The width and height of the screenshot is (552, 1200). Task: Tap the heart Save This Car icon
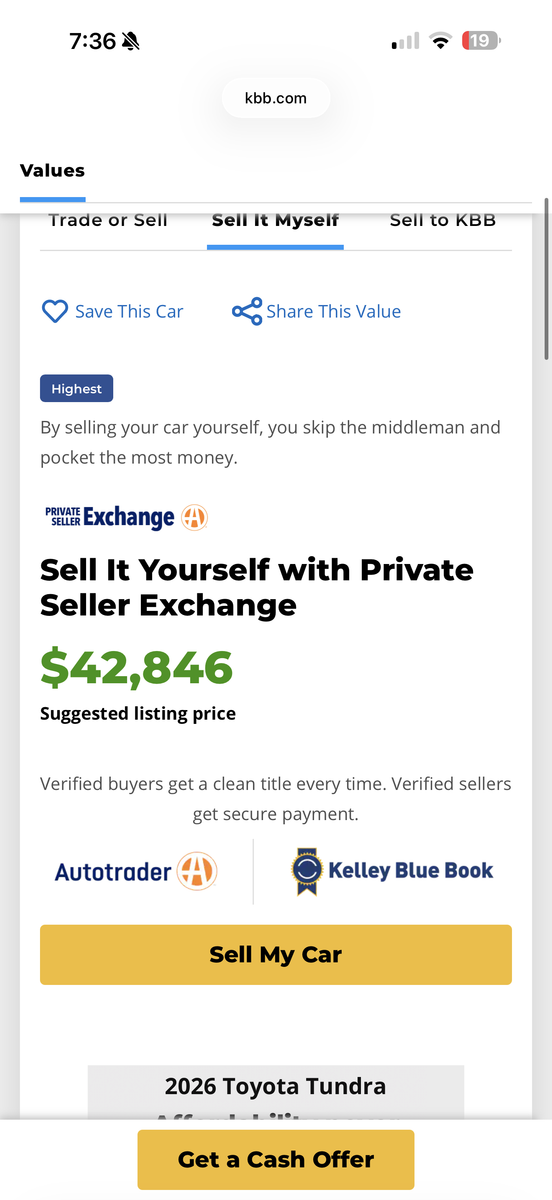pos(54,311)
